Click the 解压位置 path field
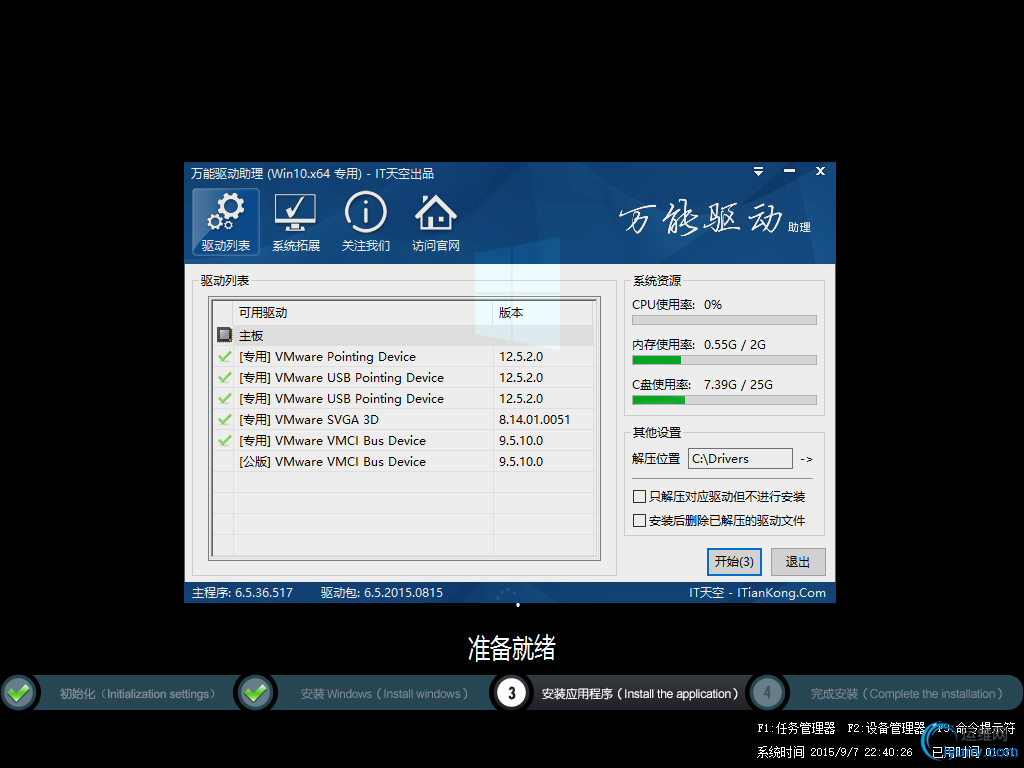This screenshot has height=768, width=1024. [741, 458]
